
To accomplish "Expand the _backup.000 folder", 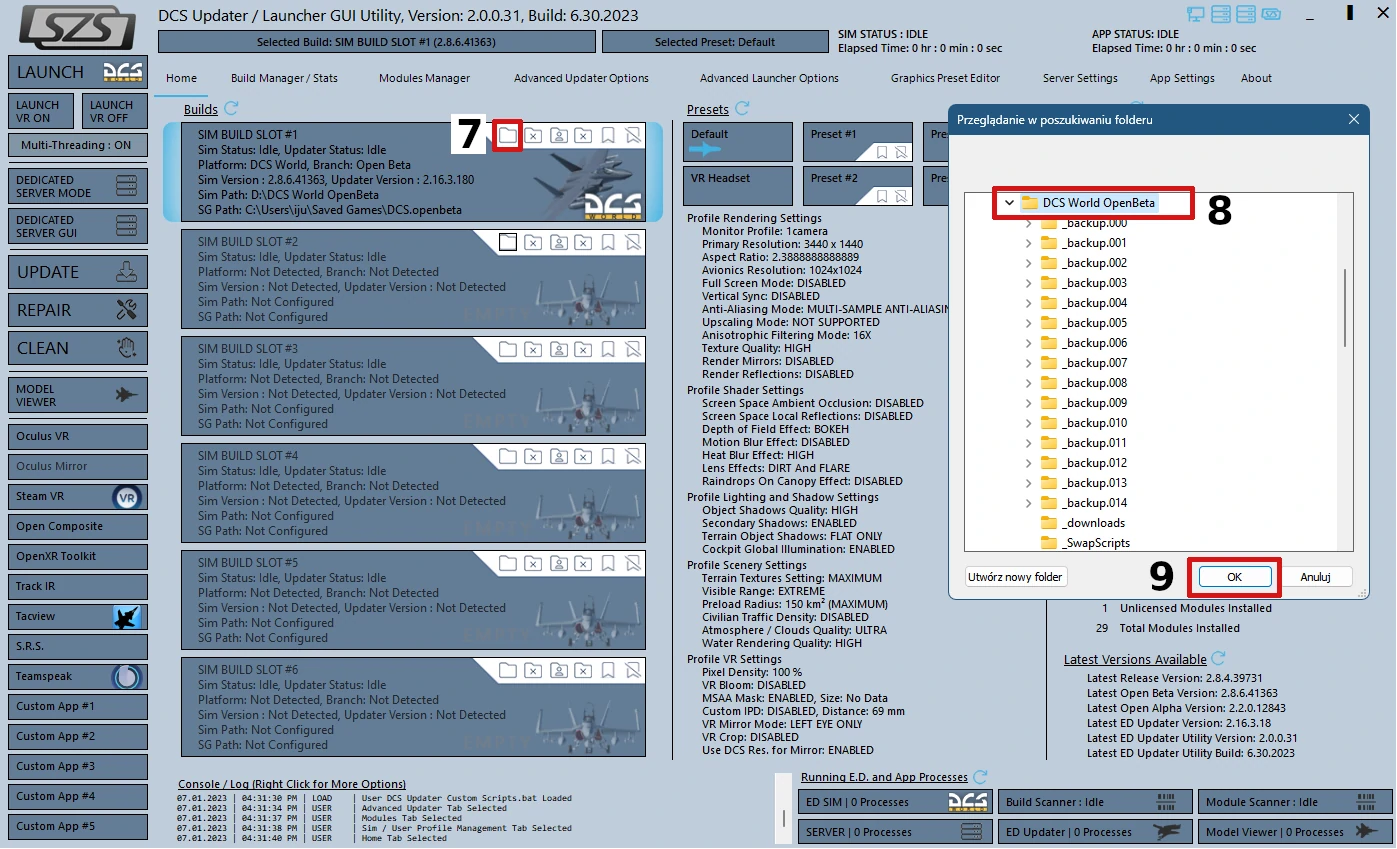I will tap(1028, 223).
